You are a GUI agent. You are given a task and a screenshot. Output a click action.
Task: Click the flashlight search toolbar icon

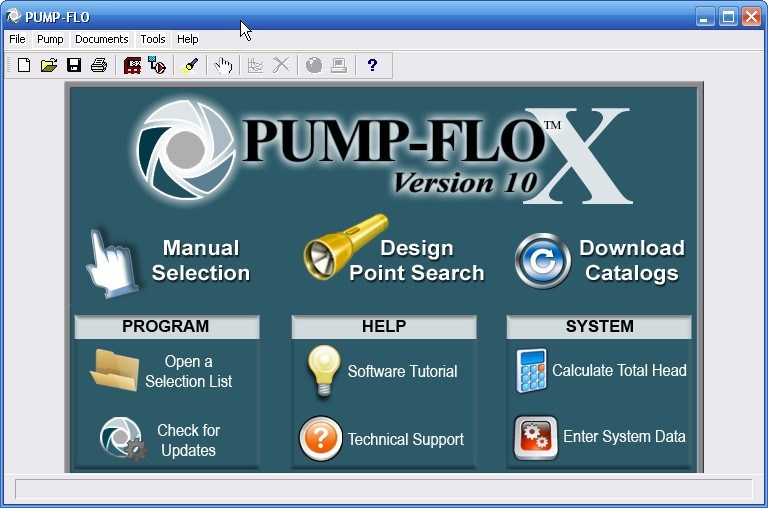(x=190, y=65)
